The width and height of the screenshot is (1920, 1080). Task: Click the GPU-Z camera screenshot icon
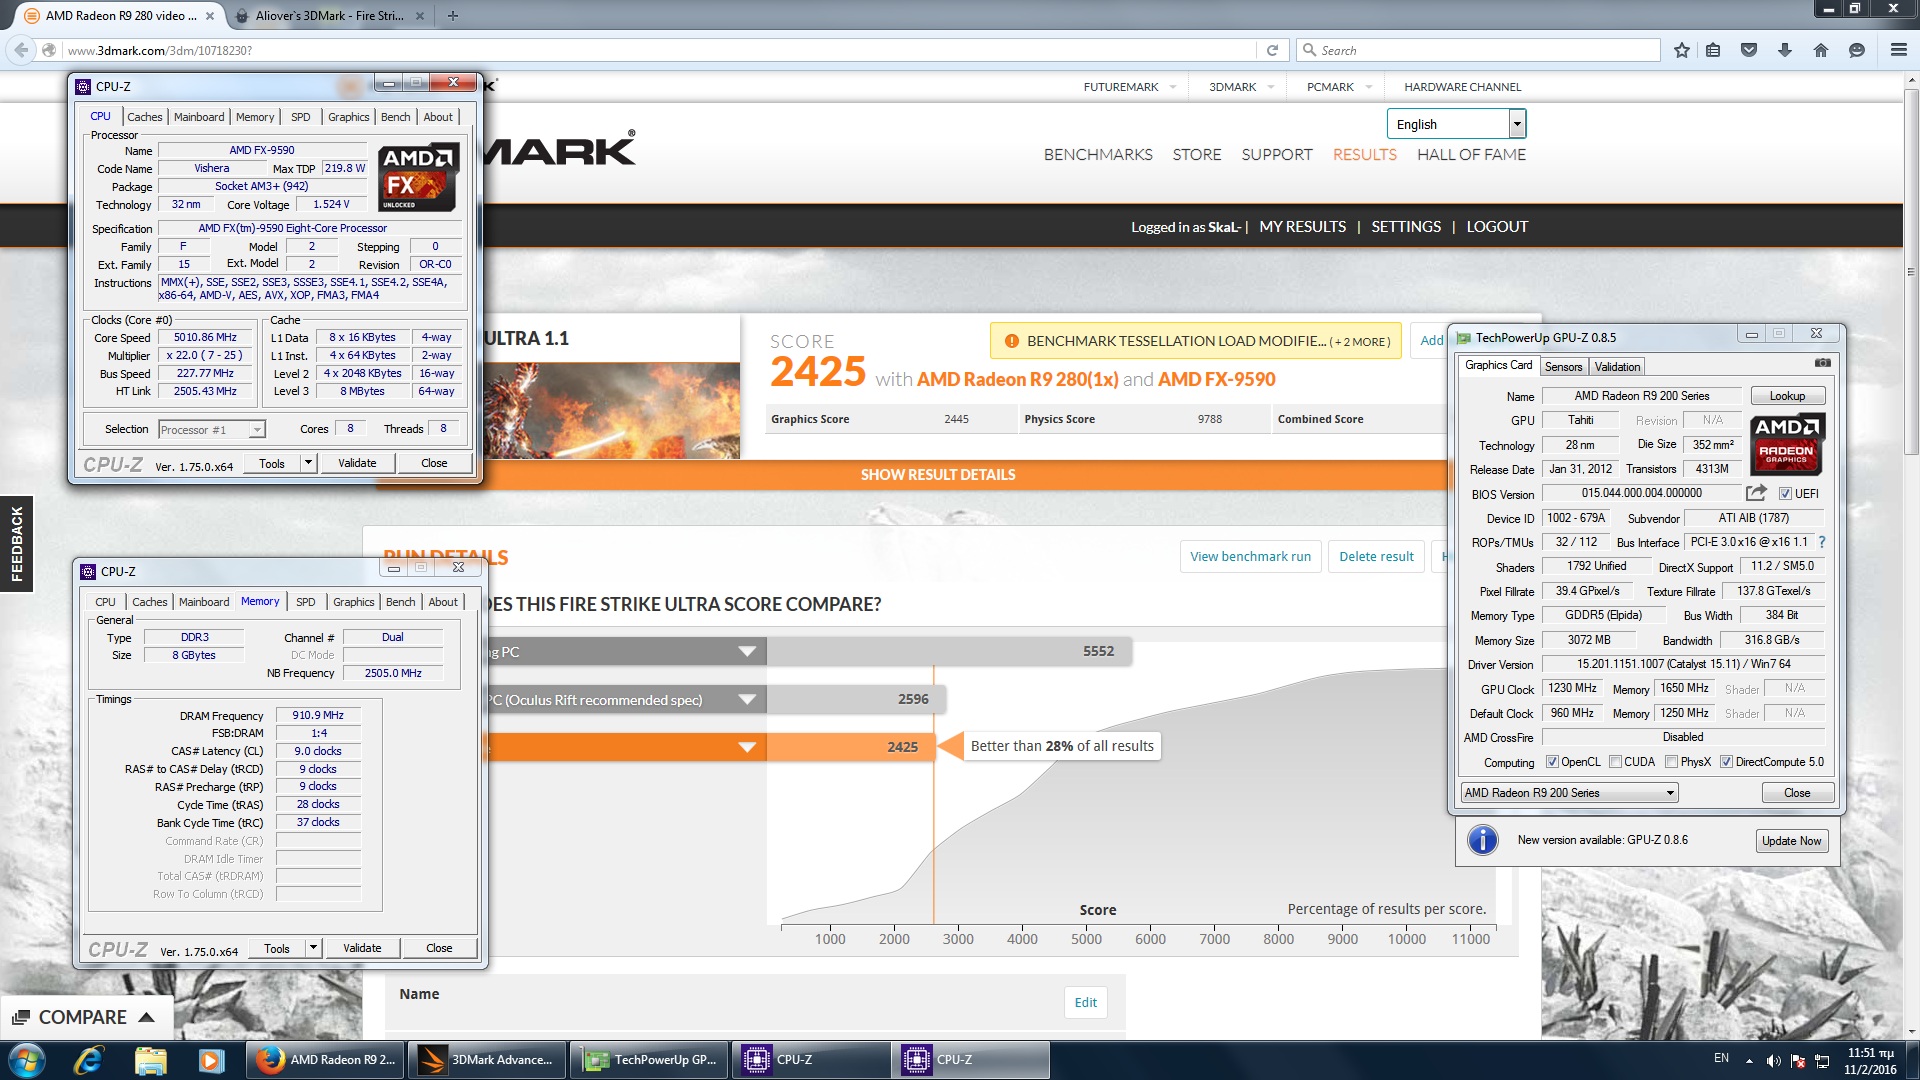coord(1822,363)
